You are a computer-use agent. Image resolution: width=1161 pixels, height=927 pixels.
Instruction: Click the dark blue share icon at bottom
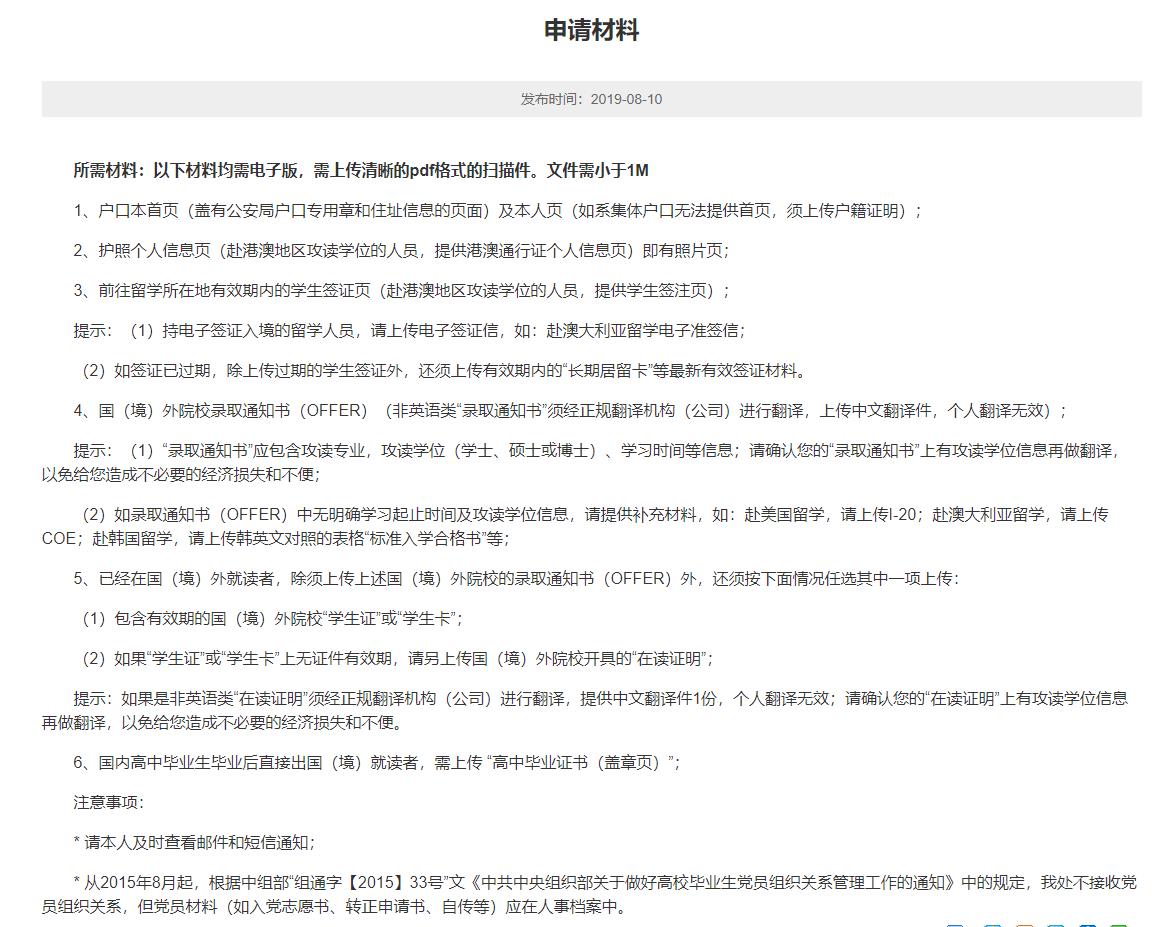point(1087,925)
